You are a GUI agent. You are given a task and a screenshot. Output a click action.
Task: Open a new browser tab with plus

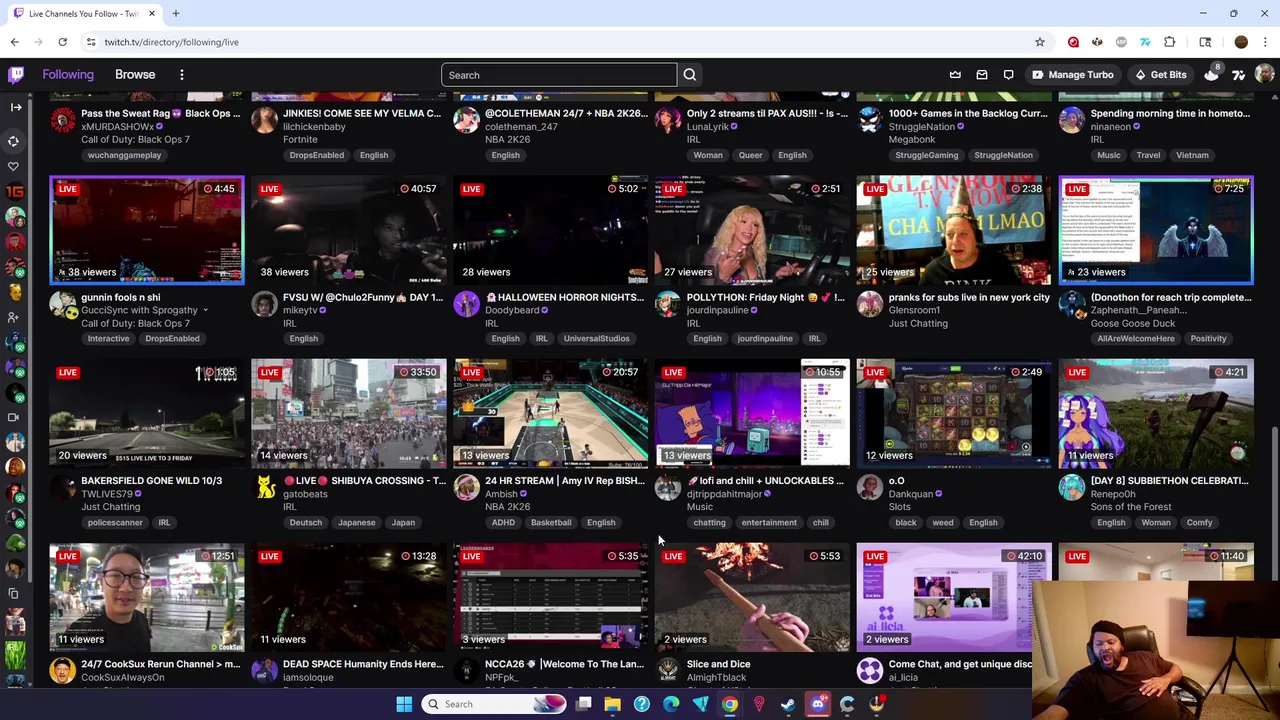click(176, 14)
